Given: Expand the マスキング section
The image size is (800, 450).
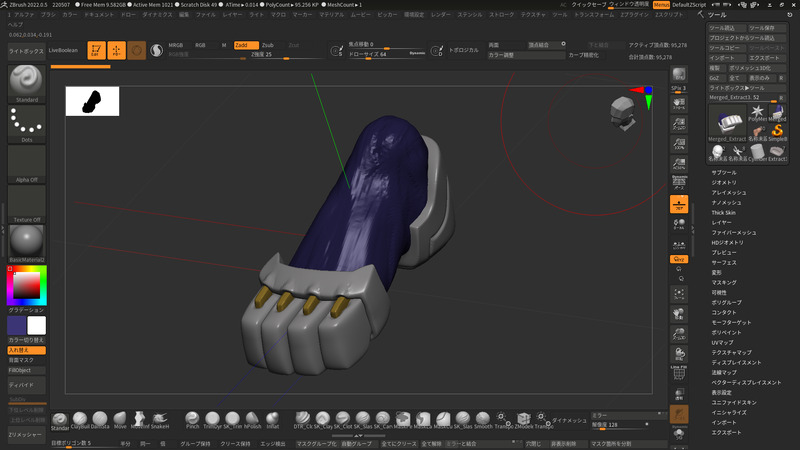Looking at the screenshot, I should tap(724, 282).
